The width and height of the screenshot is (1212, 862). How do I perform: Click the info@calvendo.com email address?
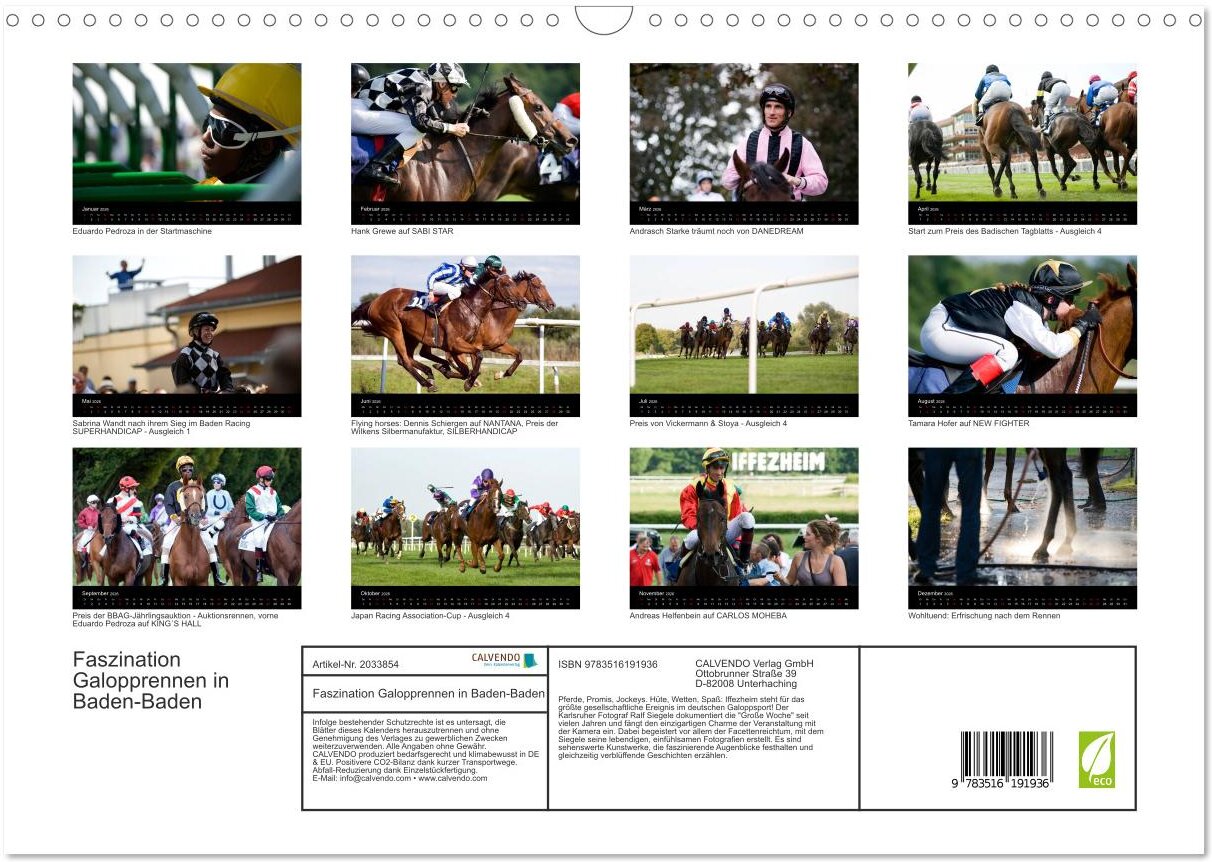point(361,778)
